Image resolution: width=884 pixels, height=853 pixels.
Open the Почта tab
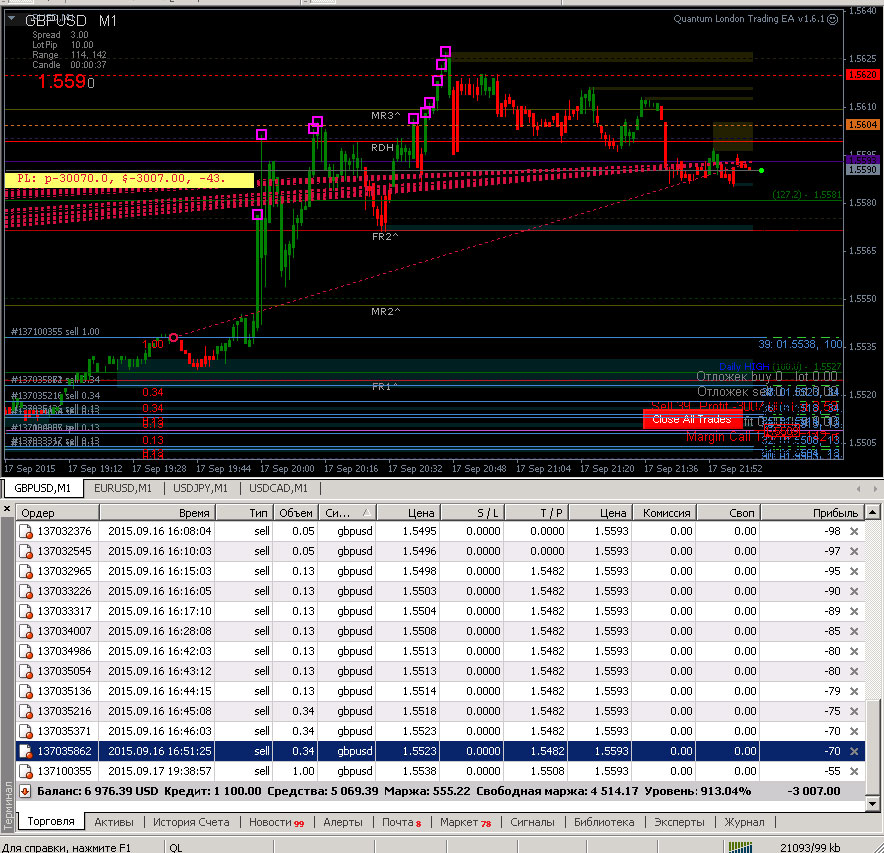(x=401, y=823)
